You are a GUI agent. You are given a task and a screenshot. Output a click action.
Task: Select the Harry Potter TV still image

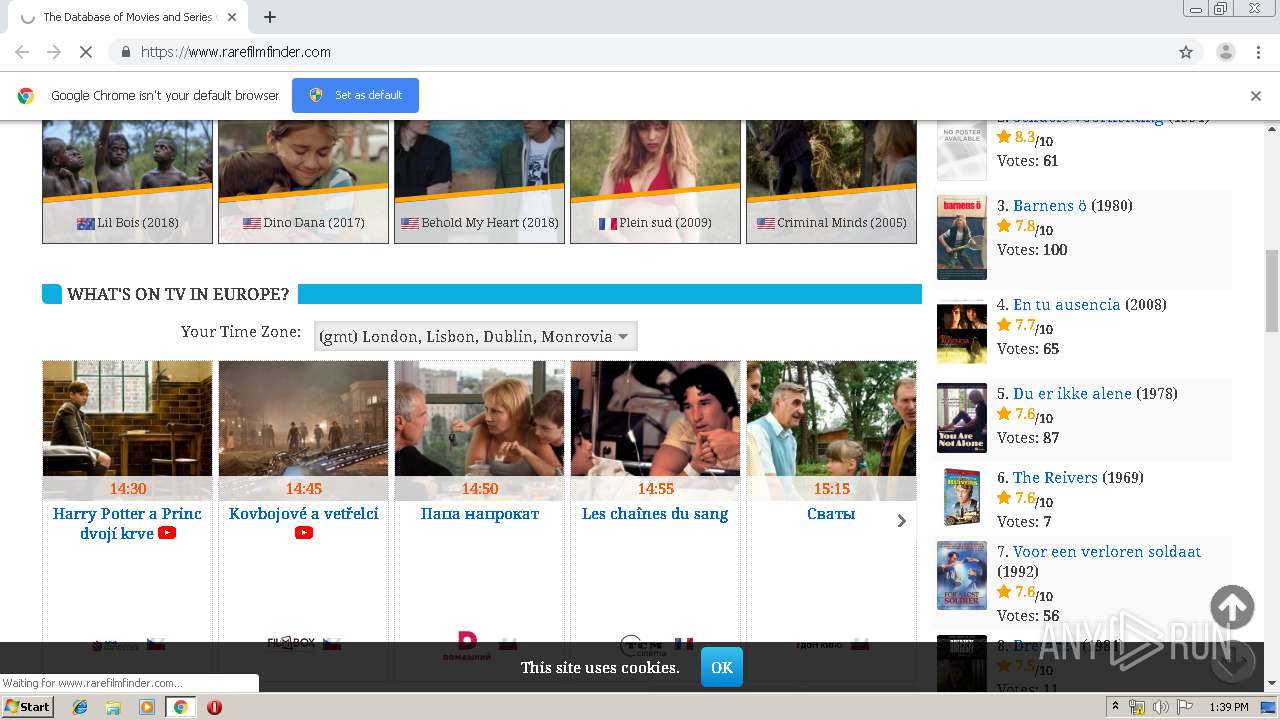tap(127, 419)
